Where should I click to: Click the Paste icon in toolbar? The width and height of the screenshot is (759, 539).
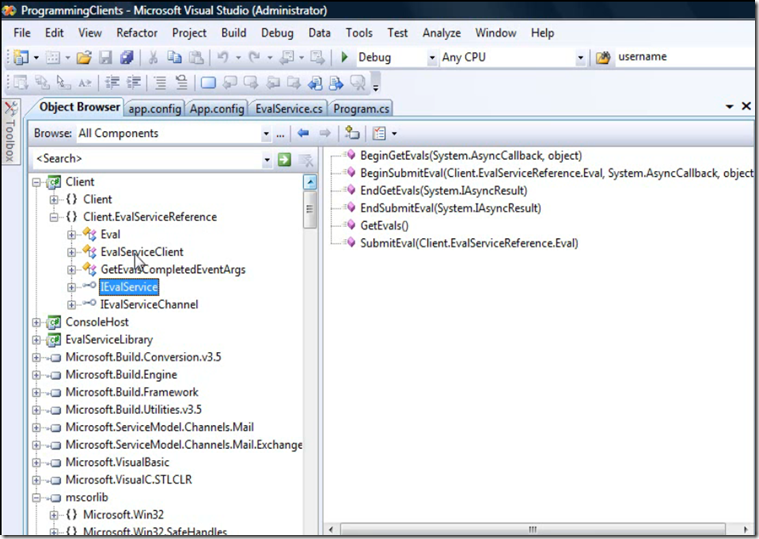tap(196, 58)
